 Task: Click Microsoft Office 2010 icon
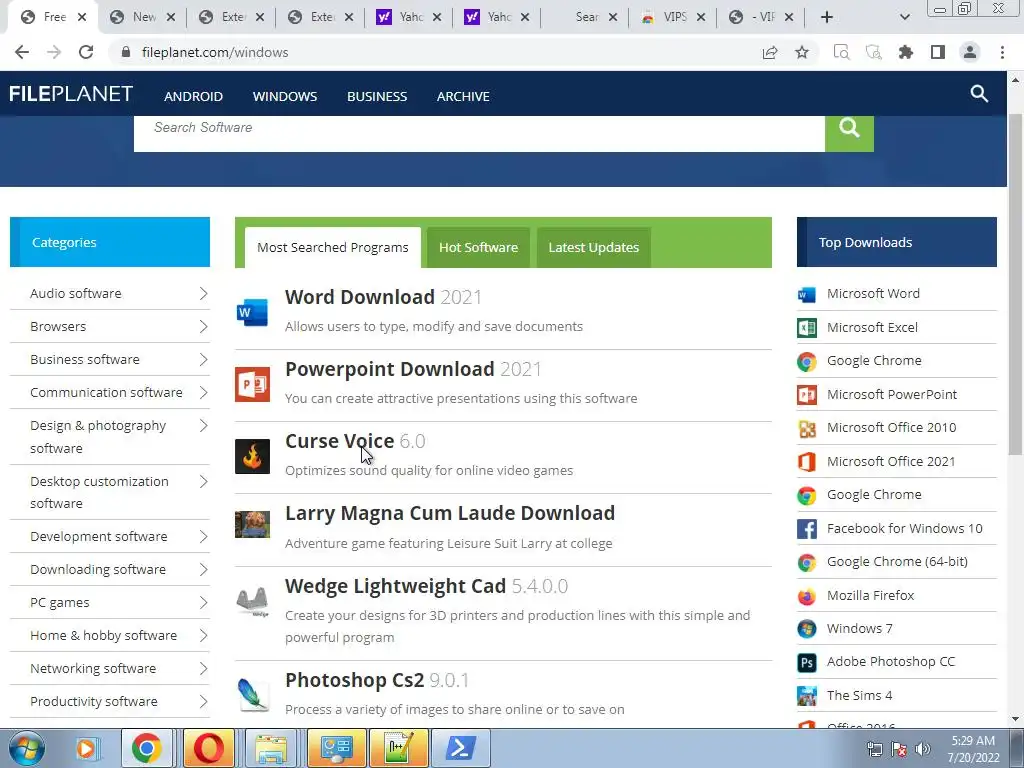807,428
